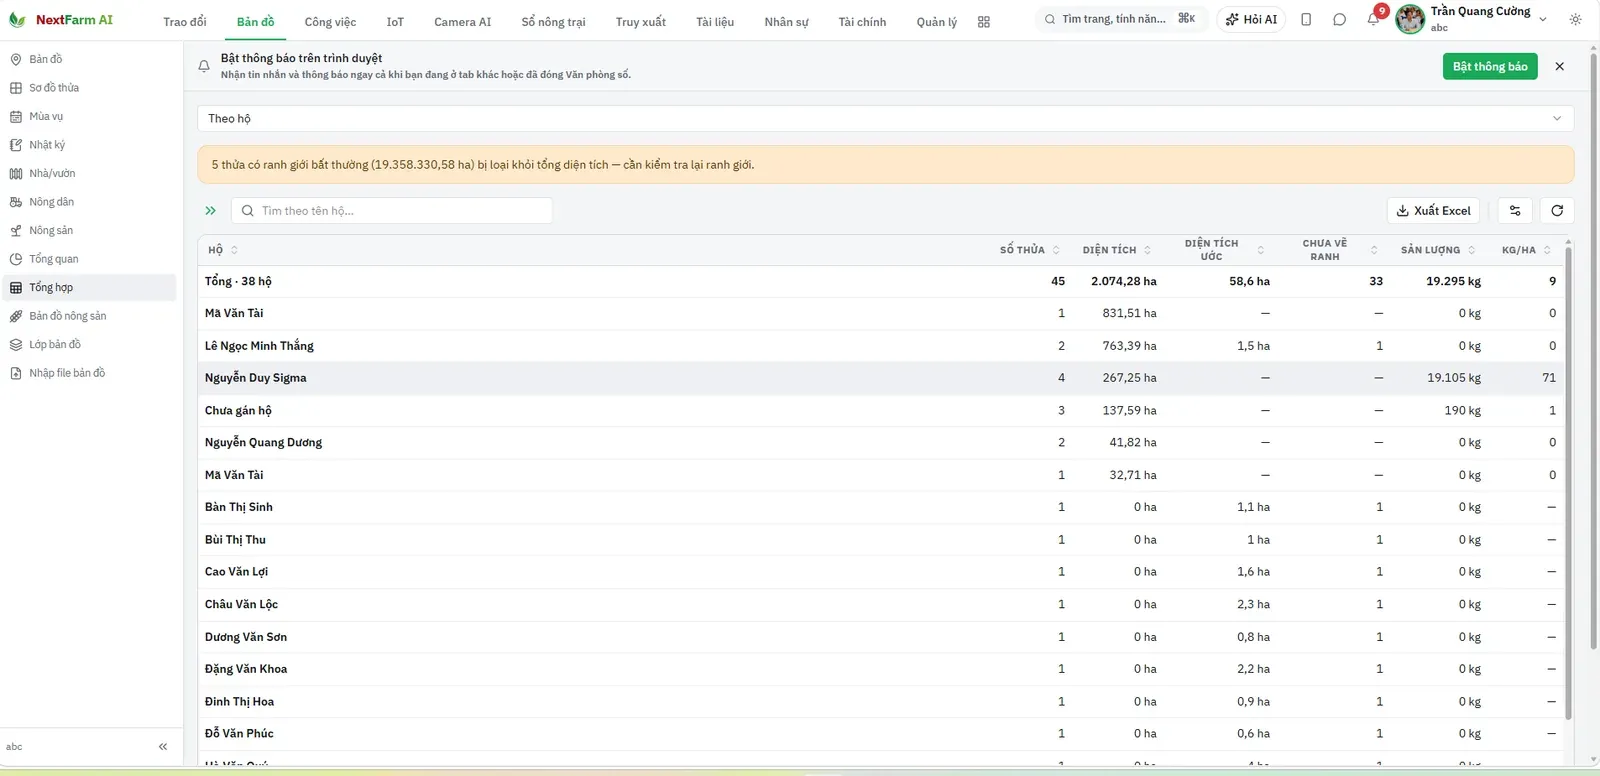
Task: Open the Tài chính top menu
Action: tap(862, 22)
